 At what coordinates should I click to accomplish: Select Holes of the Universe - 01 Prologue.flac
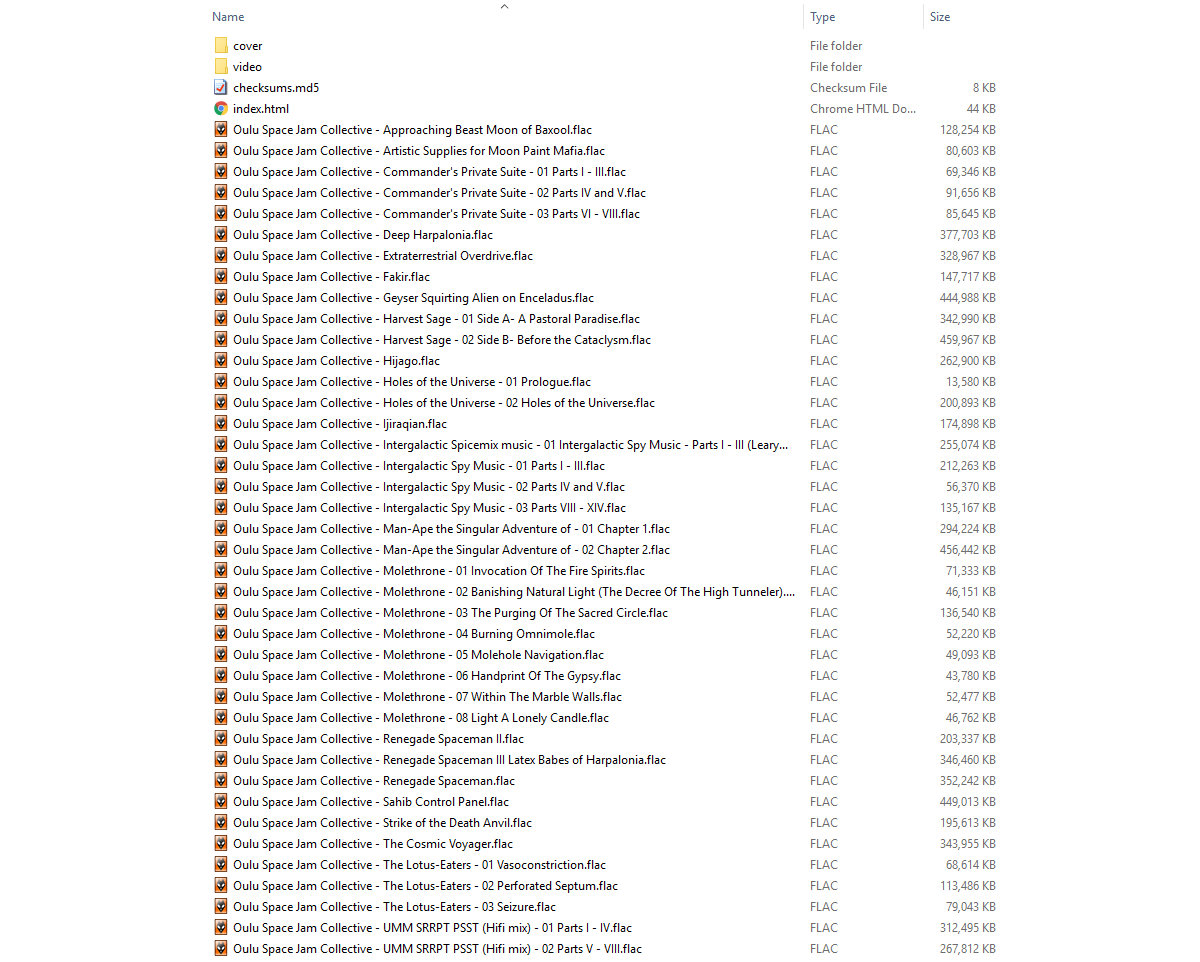tap(411, 382)
